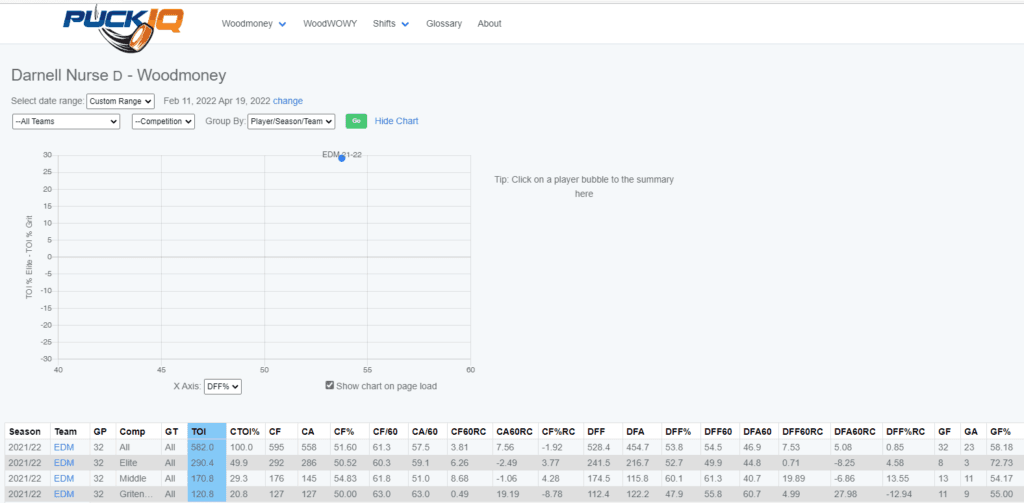The width and height of the screenshot is (1024, 503).
Task: Open the Competition filter dropdown
Action: (x=163, y=121)
